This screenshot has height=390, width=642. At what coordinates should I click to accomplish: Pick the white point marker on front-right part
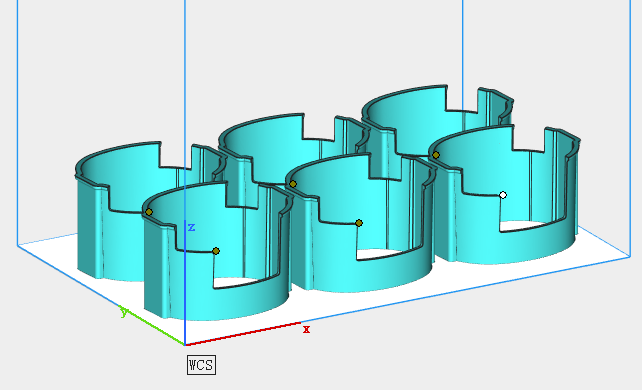[503, 195]
